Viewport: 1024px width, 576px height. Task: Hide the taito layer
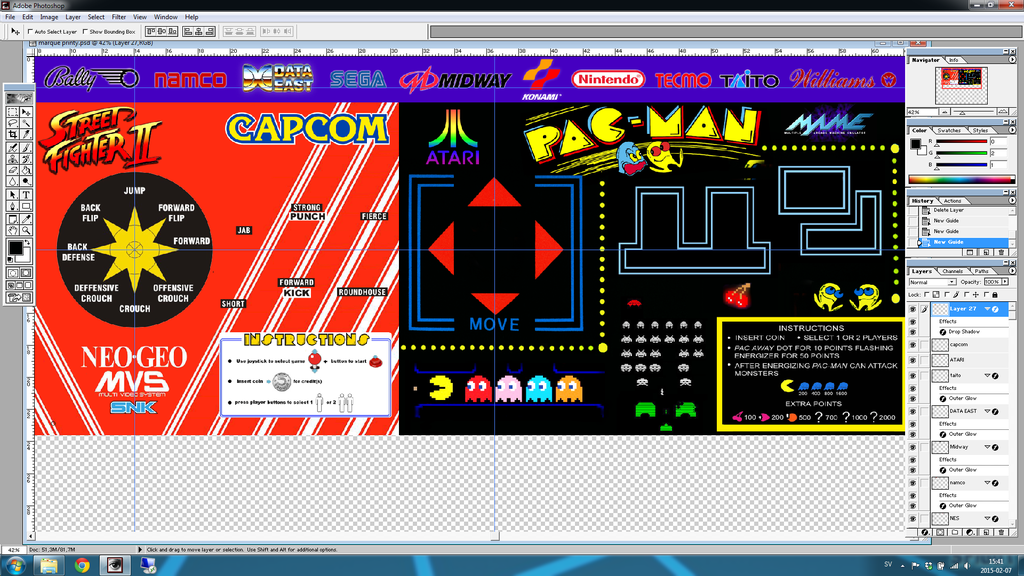tap(913, 376)
